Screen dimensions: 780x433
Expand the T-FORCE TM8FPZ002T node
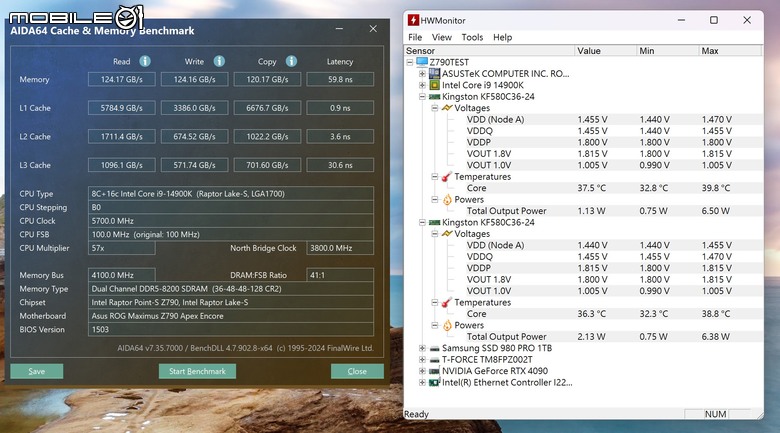pos(422,360)
